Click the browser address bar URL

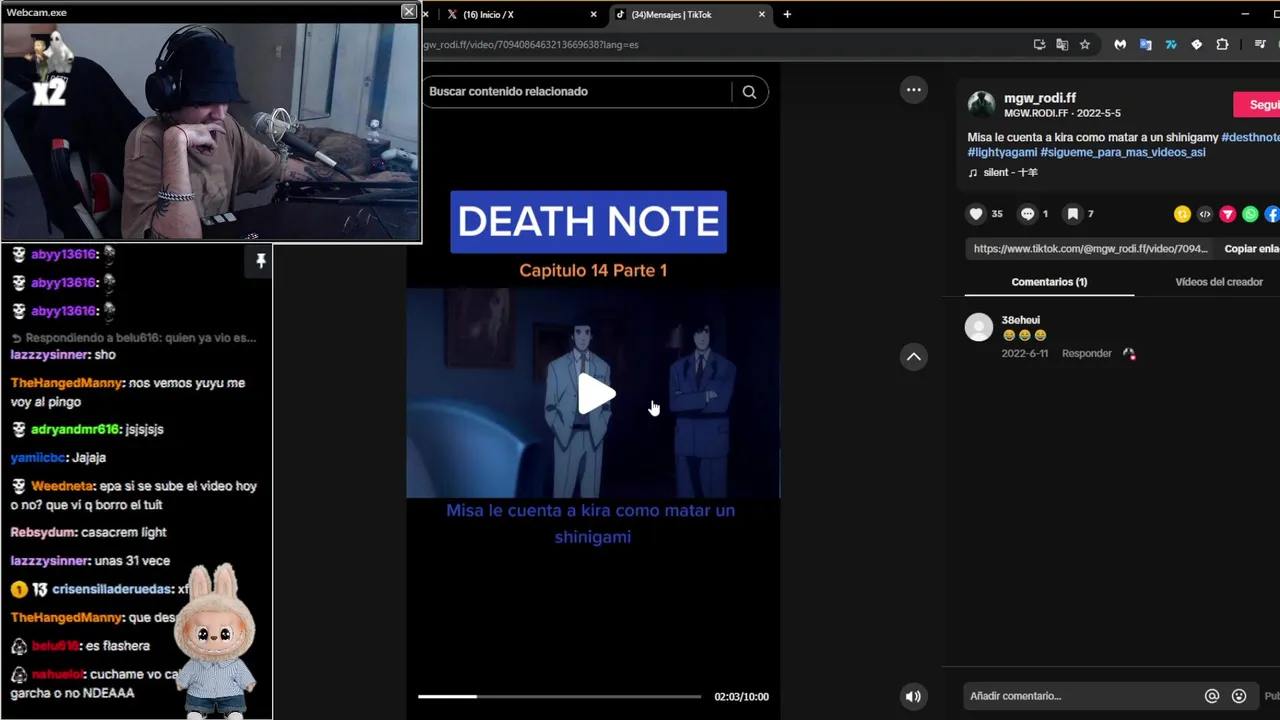(x=530, y=45)
